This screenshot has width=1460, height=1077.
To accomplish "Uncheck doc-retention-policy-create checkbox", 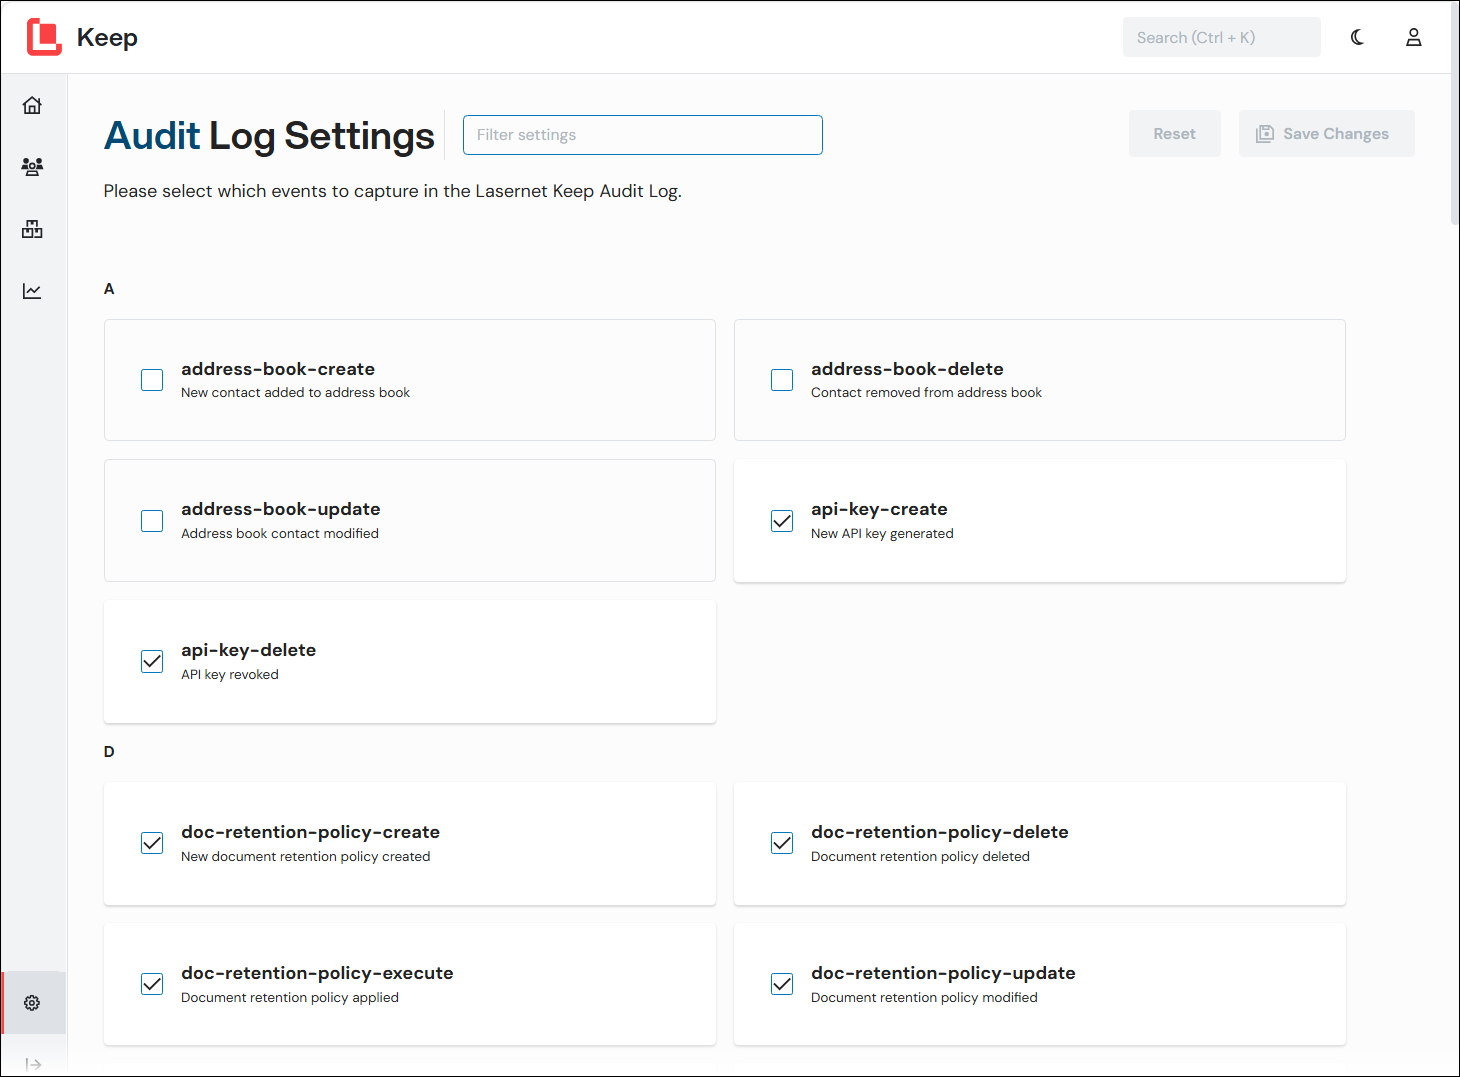I will [152, 843].
